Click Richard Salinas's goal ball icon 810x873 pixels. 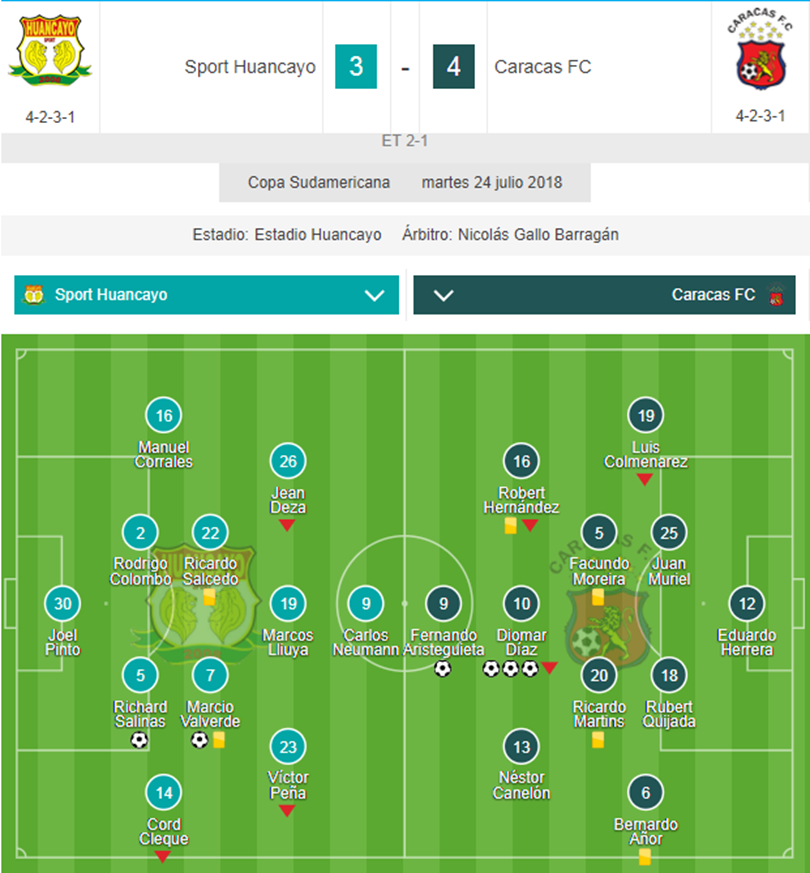[139, 740]
